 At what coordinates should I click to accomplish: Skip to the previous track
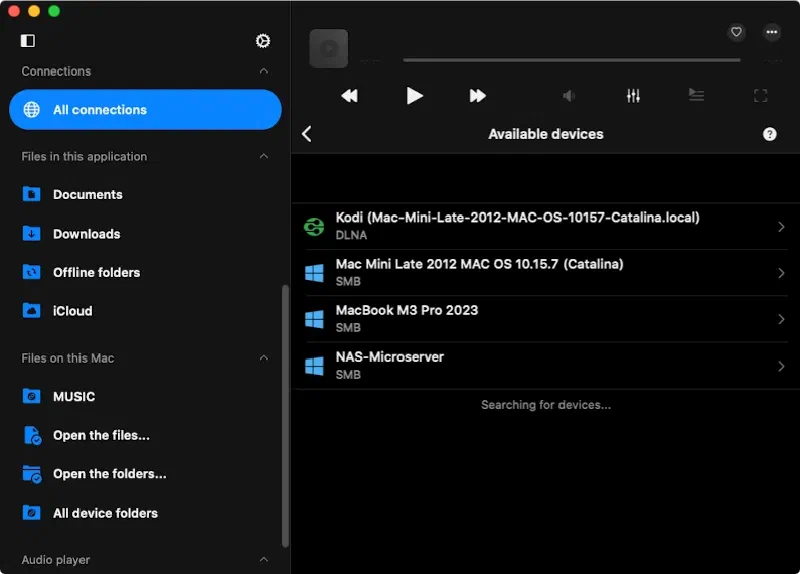tap(349, 96)
